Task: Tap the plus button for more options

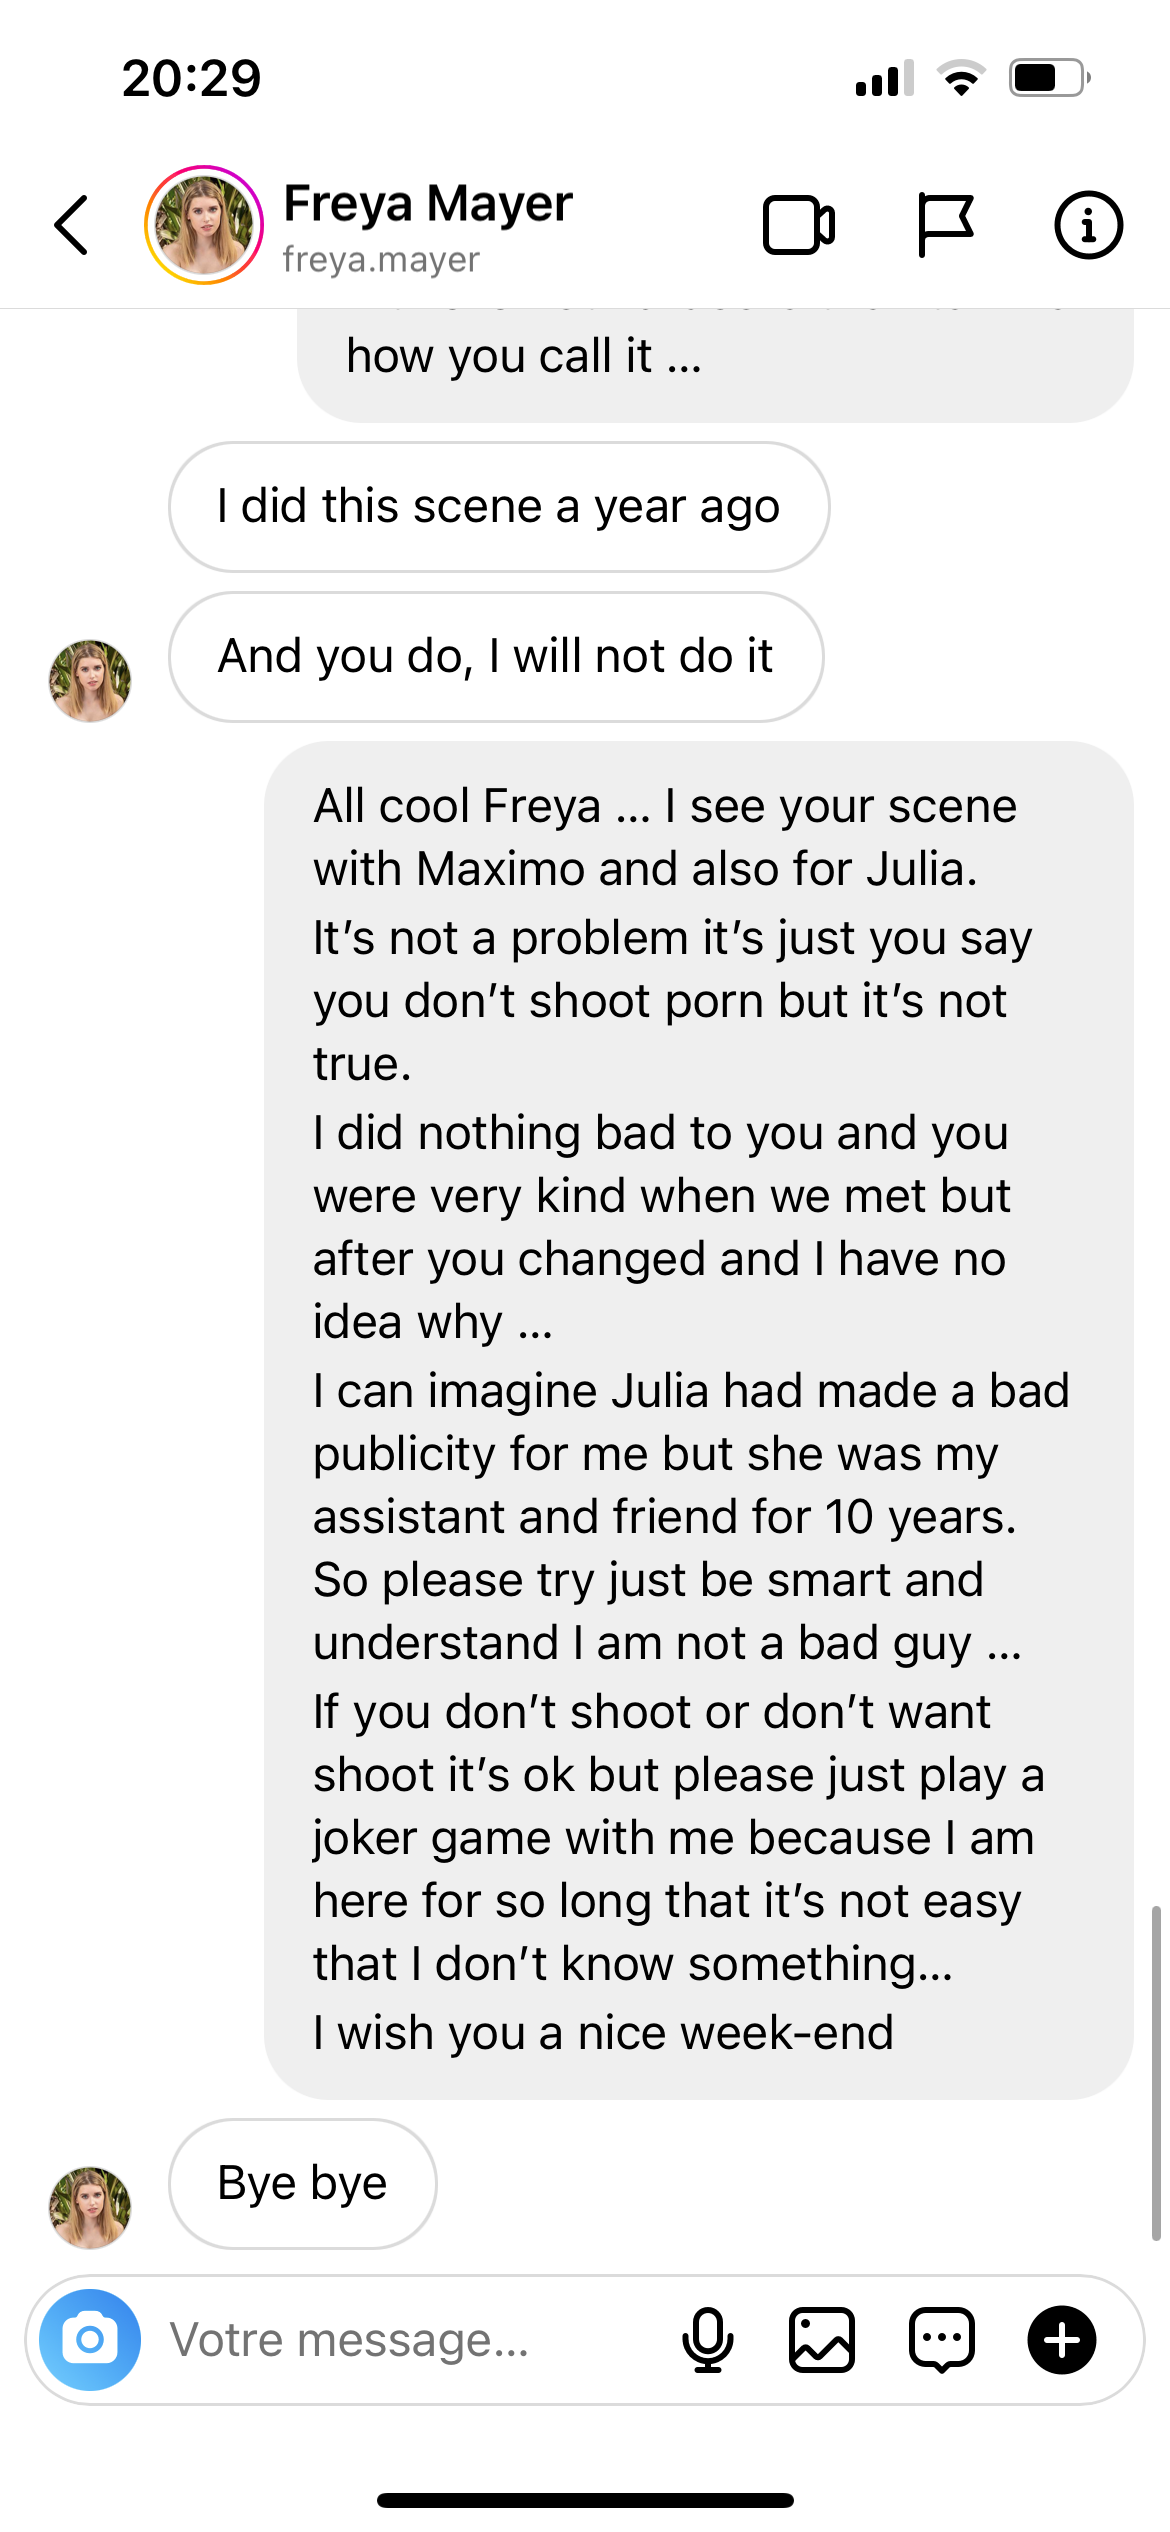Action: [1062, 2340]
